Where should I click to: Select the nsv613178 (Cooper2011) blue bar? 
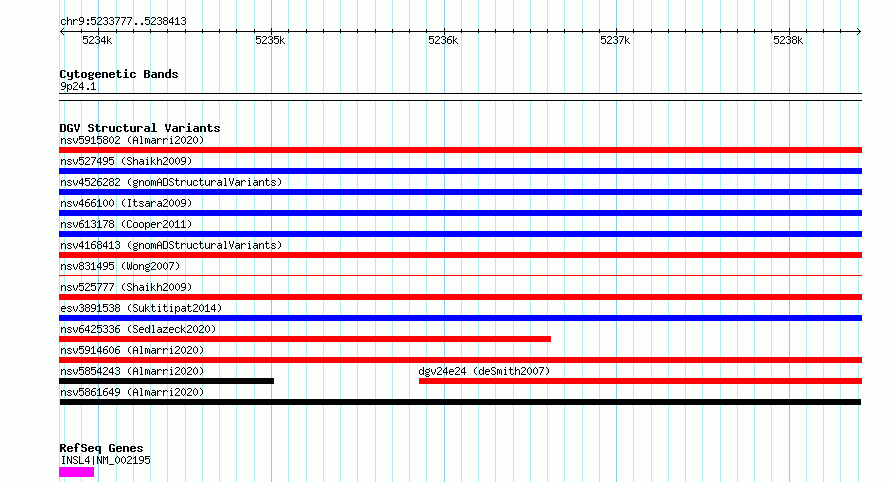click(x=460, y=234)
